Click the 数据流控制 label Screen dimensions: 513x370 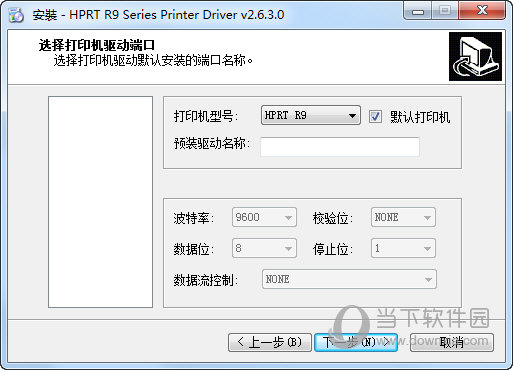pos(206,280)
